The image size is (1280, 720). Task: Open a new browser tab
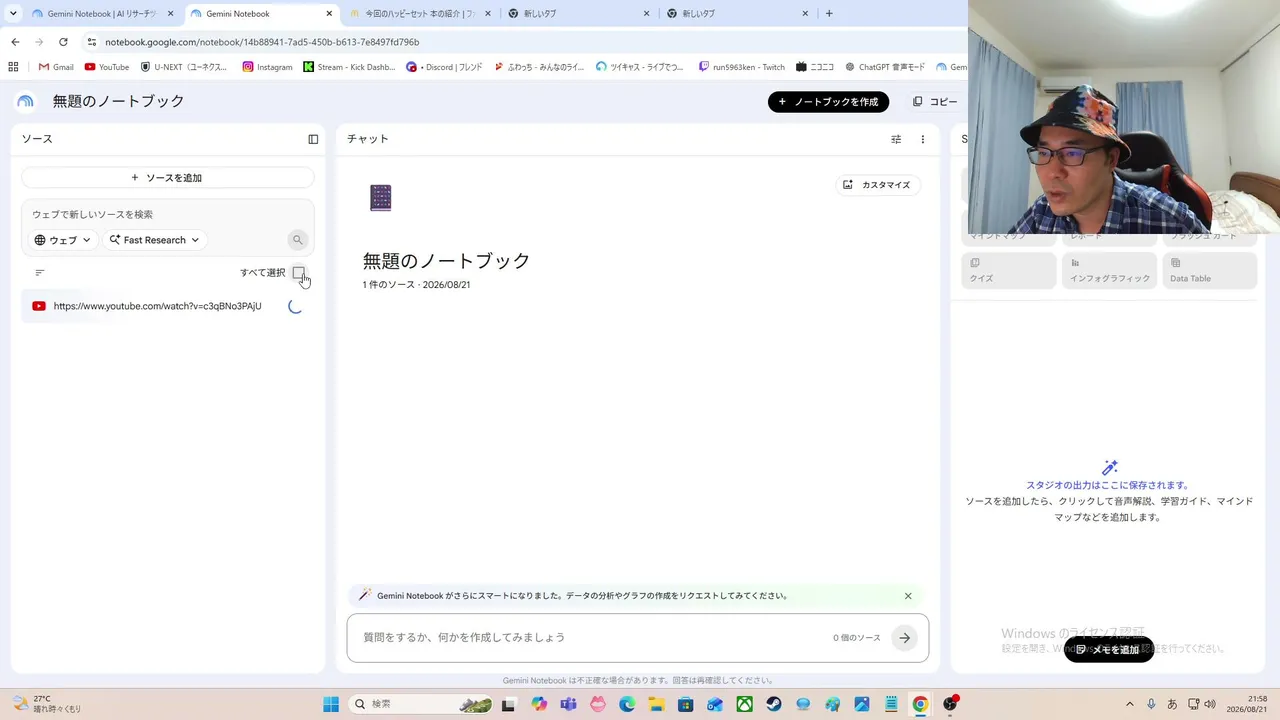point(829,14)
